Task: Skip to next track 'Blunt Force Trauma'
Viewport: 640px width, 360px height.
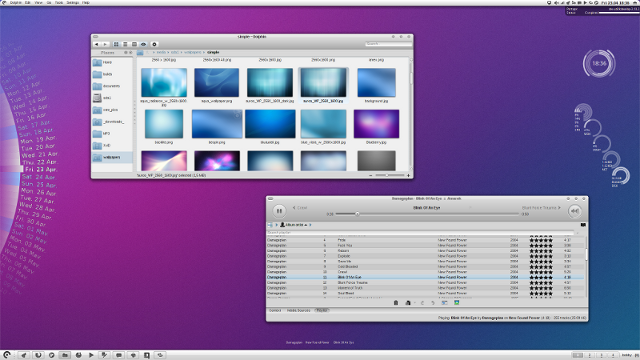Action: pyautogui.click(x=541, y=208)
